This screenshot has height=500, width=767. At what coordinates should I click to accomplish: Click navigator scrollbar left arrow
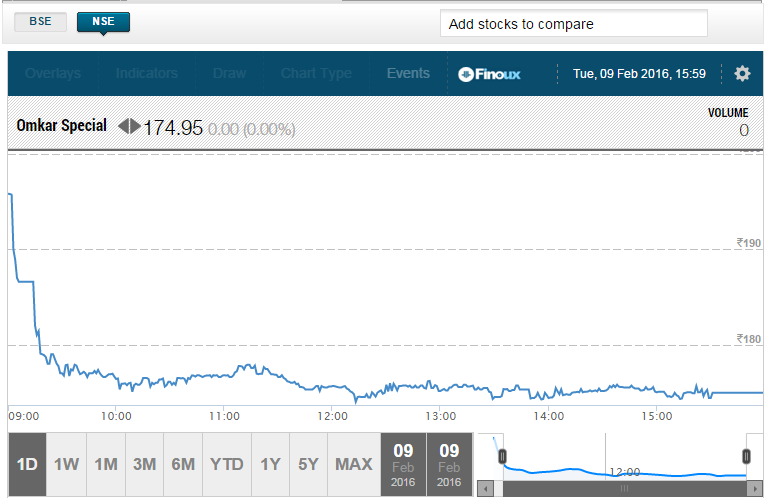click(486, 489)
